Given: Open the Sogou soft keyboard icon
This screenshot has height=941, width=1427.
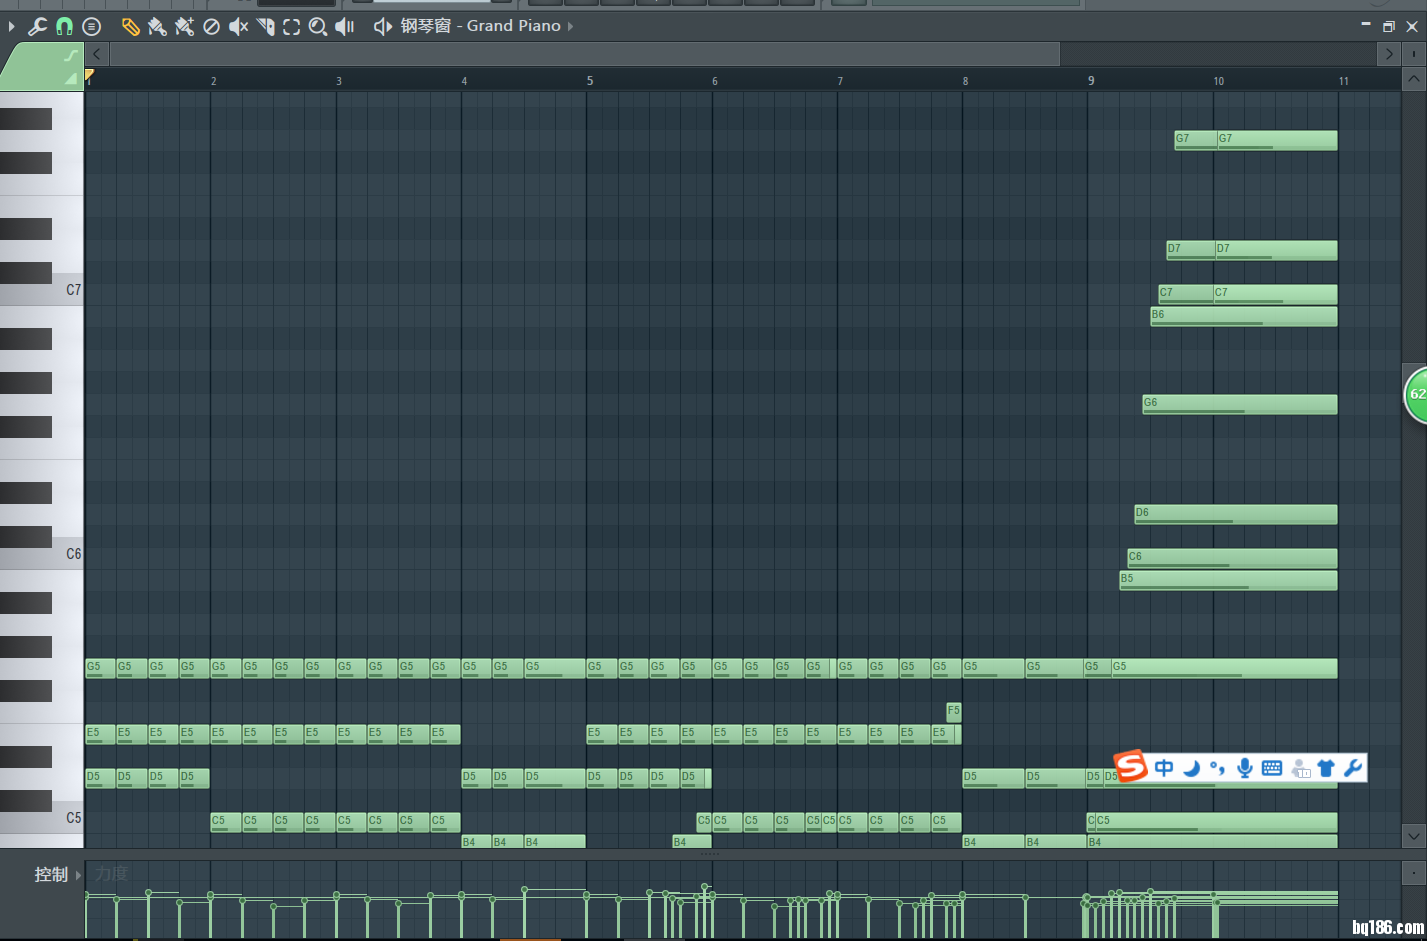Looking at the screenshot, I should pyautogui.click(x=1272, y=768).
